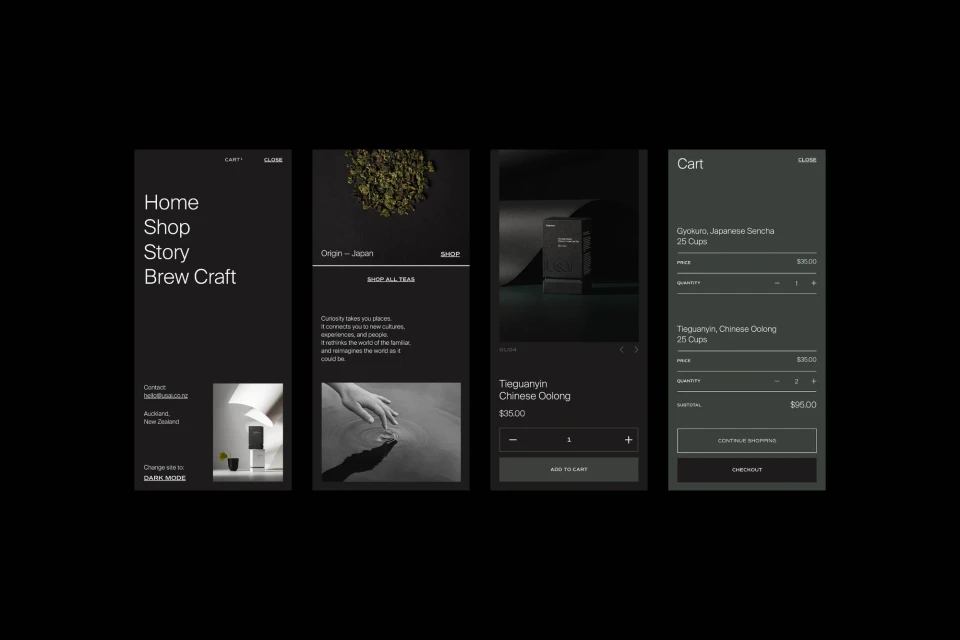Click the product vase thumbnail on the menu screen
The width and height of the screenshot is (960, 640).
pyautogui.click(x=247, y=432)
